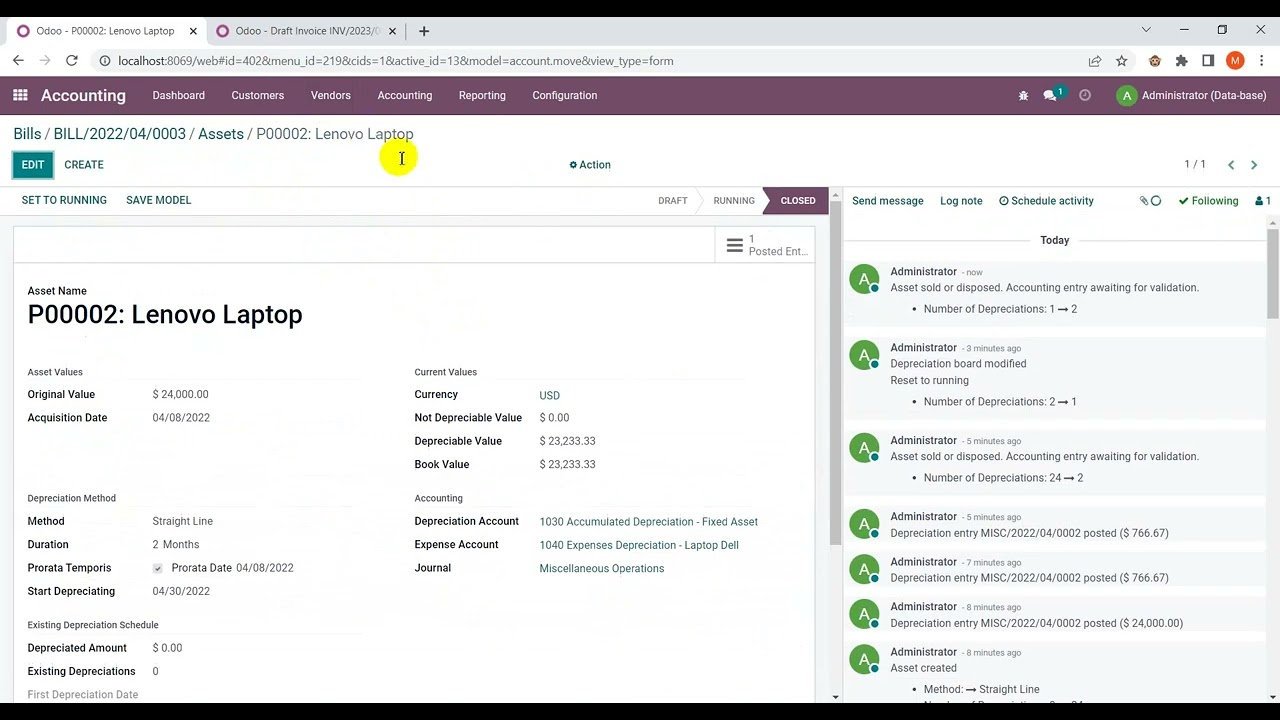
Task: Close the Lenovo Laptop browser tab
Action: 193,31
